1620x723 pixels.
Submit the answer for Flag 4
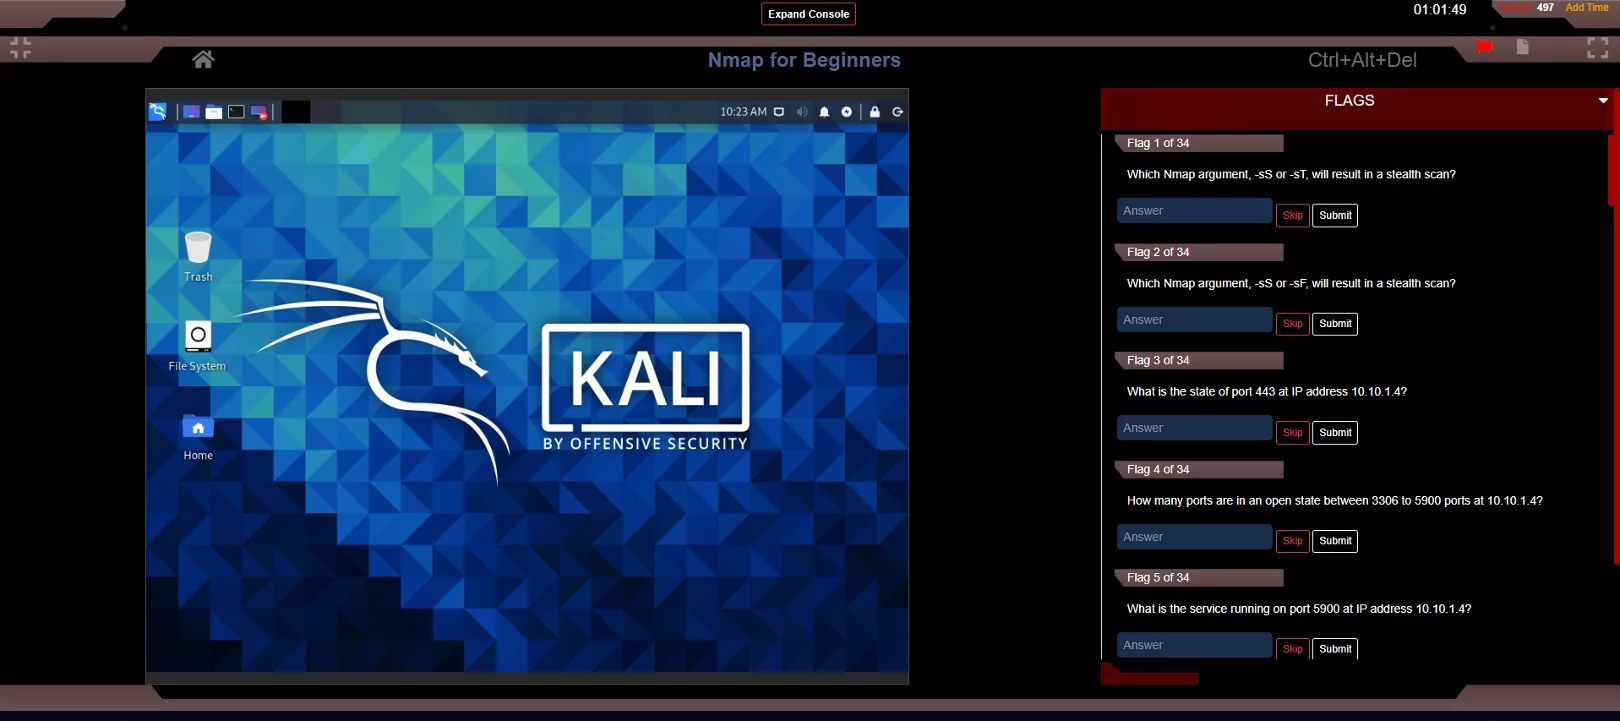coord(1335,541)
